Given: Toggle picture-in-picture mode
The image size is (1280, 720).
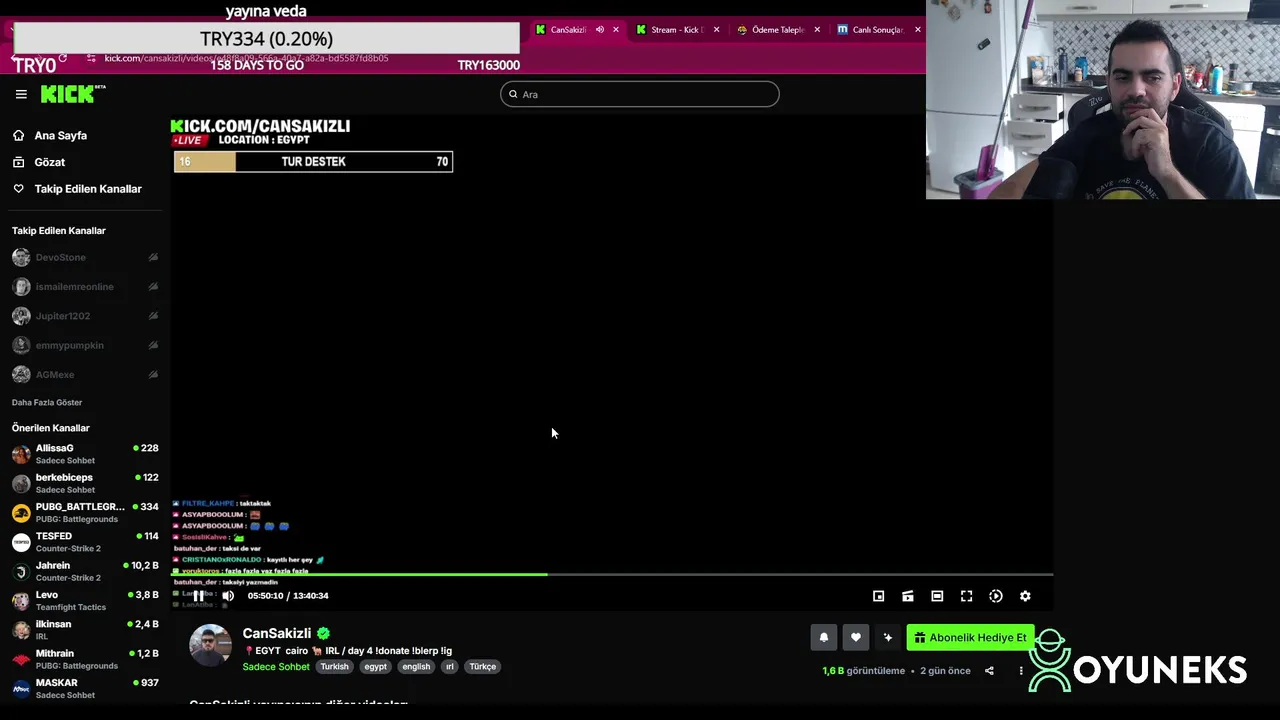Looking at the screenshot, I should [879, 596].
